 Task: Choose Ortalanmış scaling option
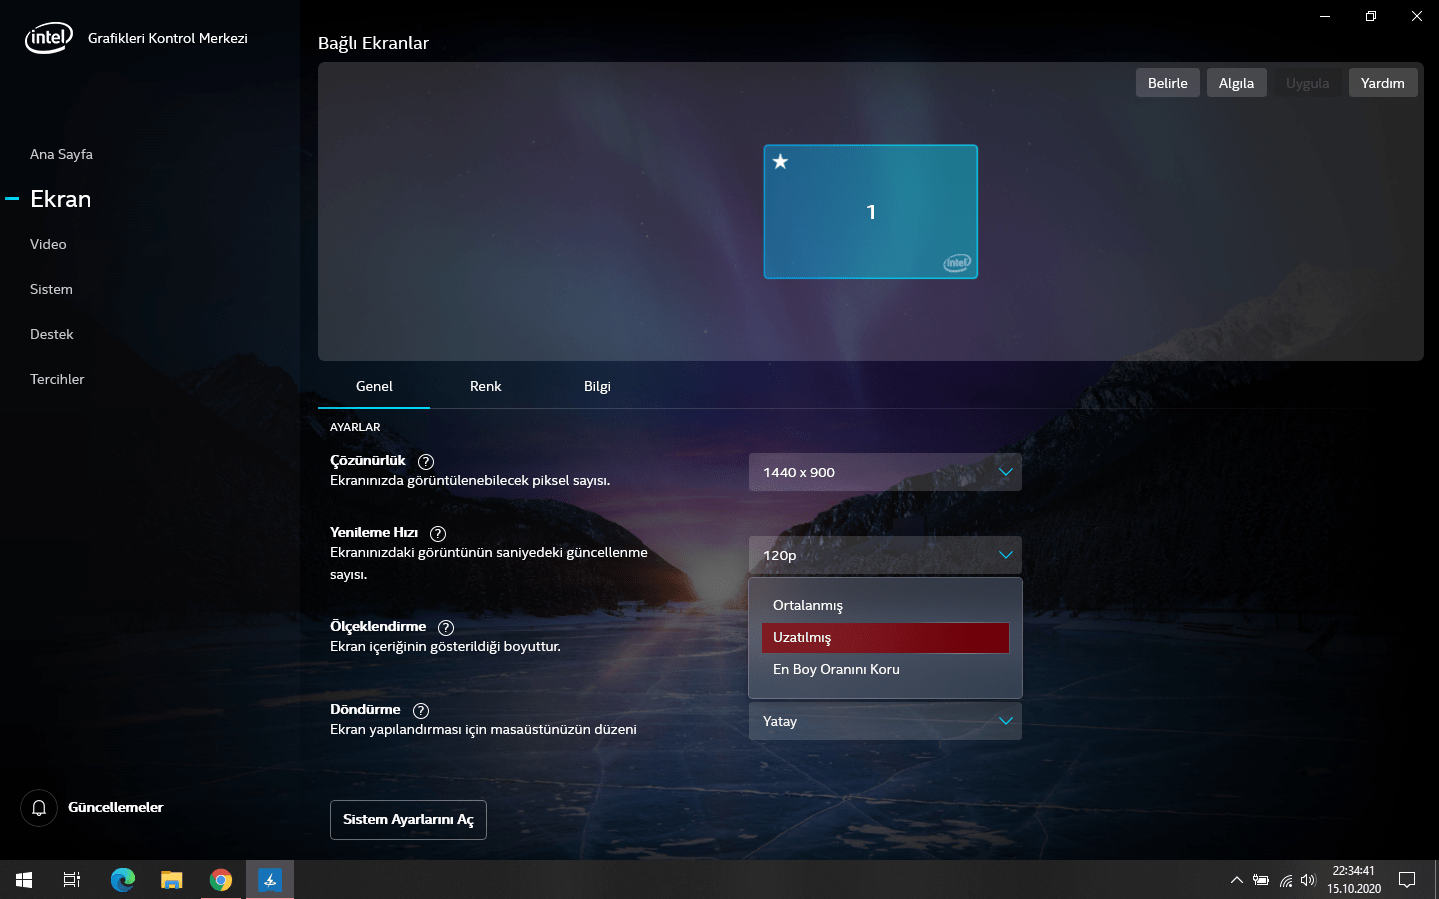pyautogui.click(x=885, y=605)
